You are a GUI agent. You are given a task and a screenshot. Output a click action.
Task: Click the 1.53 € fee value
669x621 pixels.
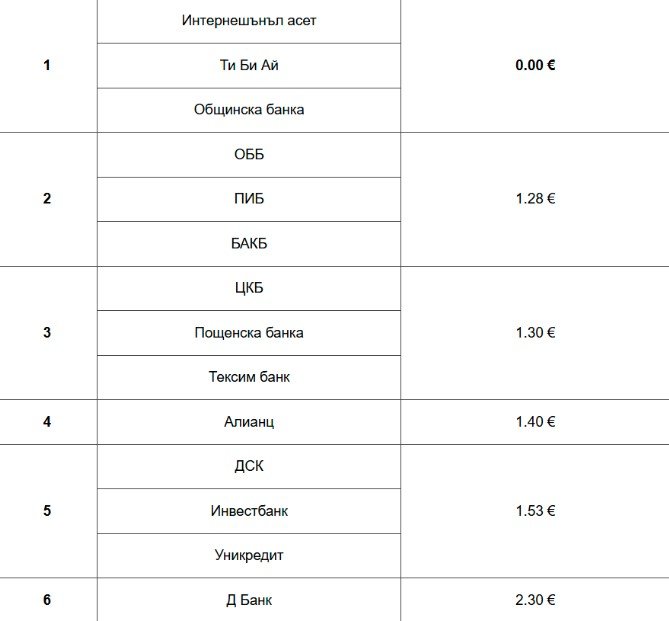535,511
